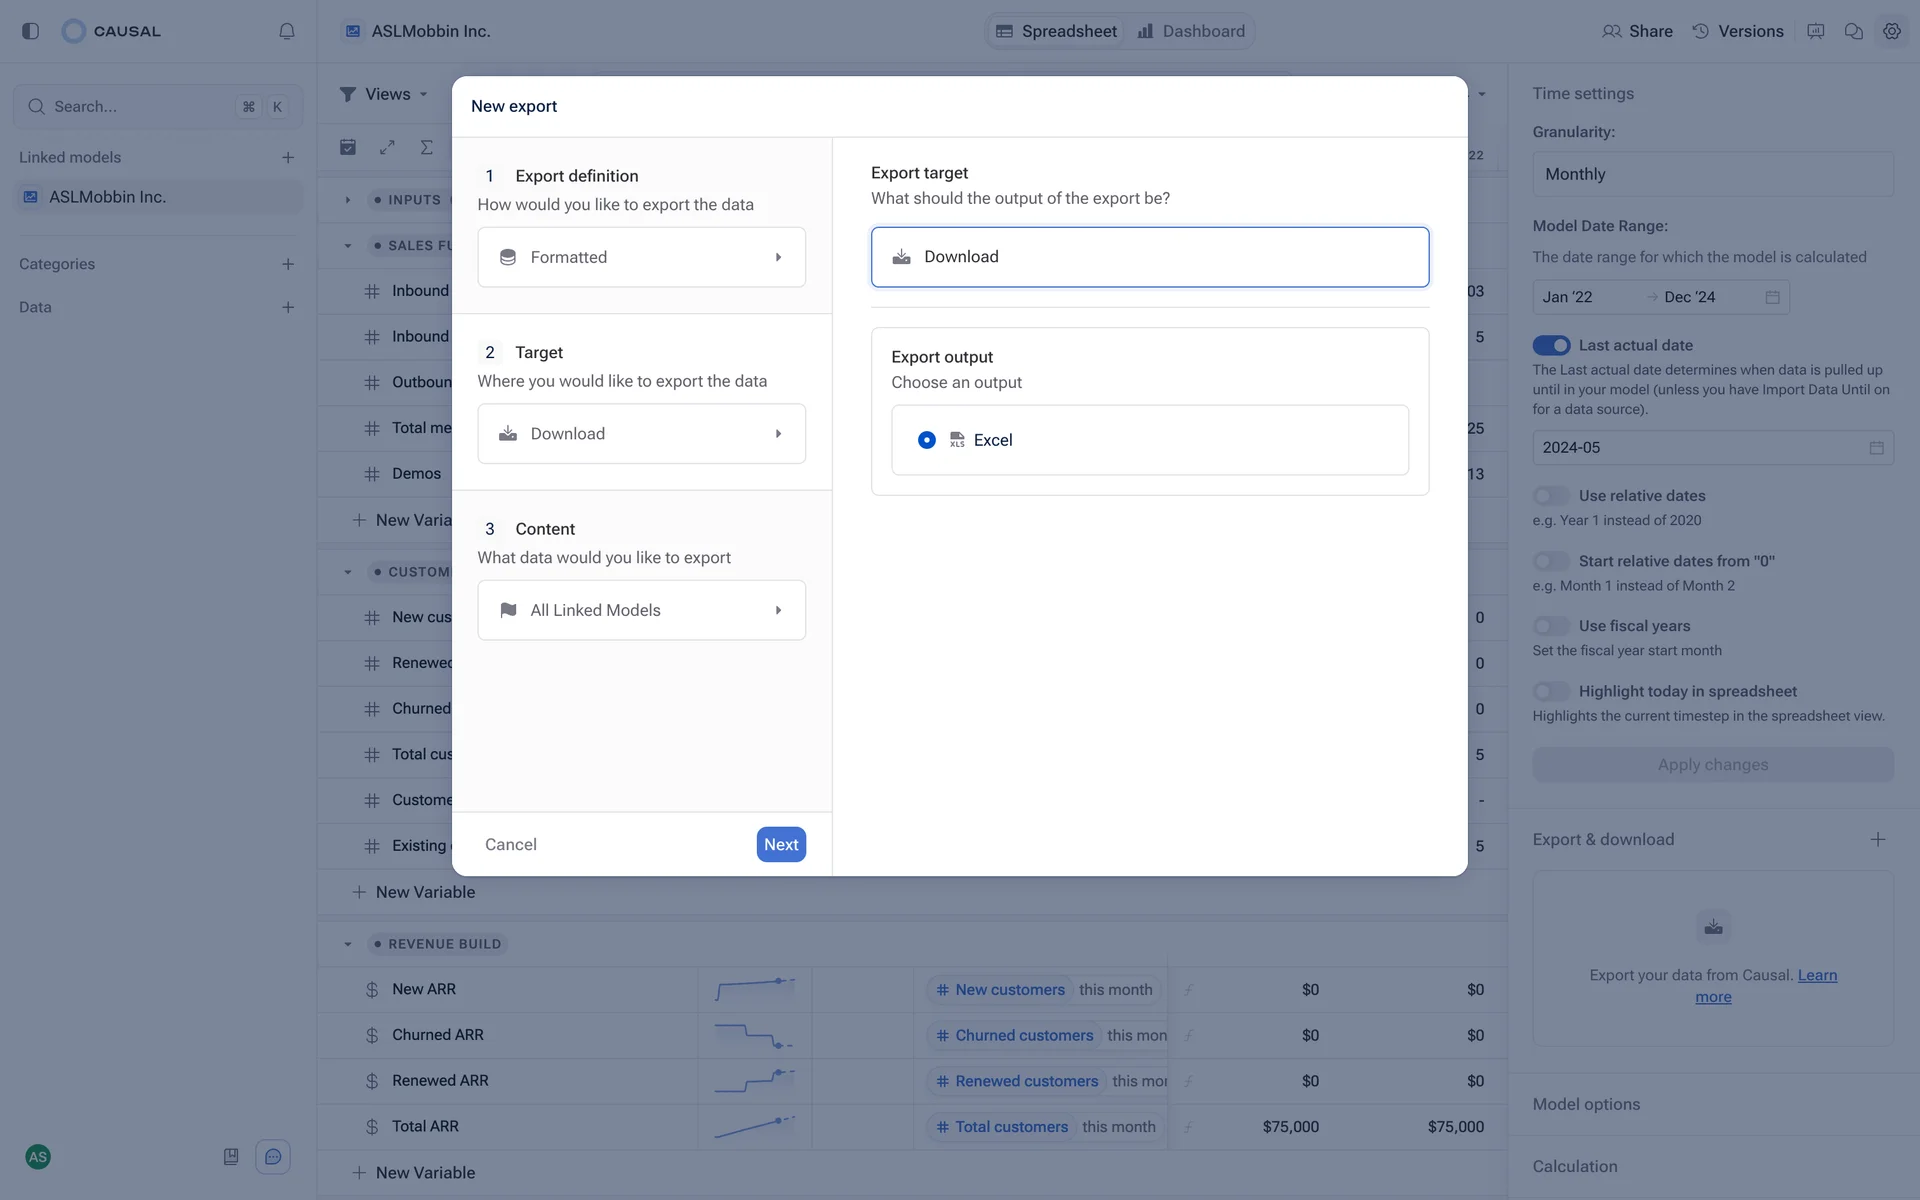Viewport: 1920px width, 1200px height.
Task: Collapse the Revenue Build section
Action: click(x=348, y=944)
